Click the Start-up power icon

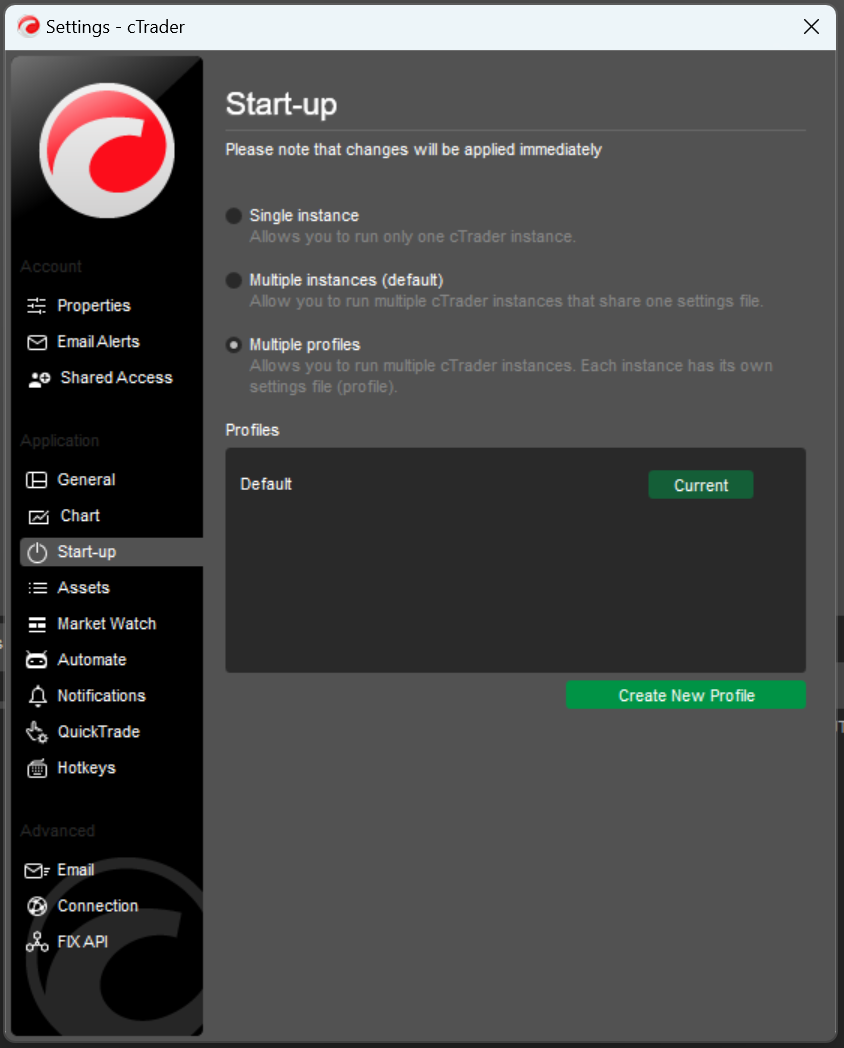(37, 553)
